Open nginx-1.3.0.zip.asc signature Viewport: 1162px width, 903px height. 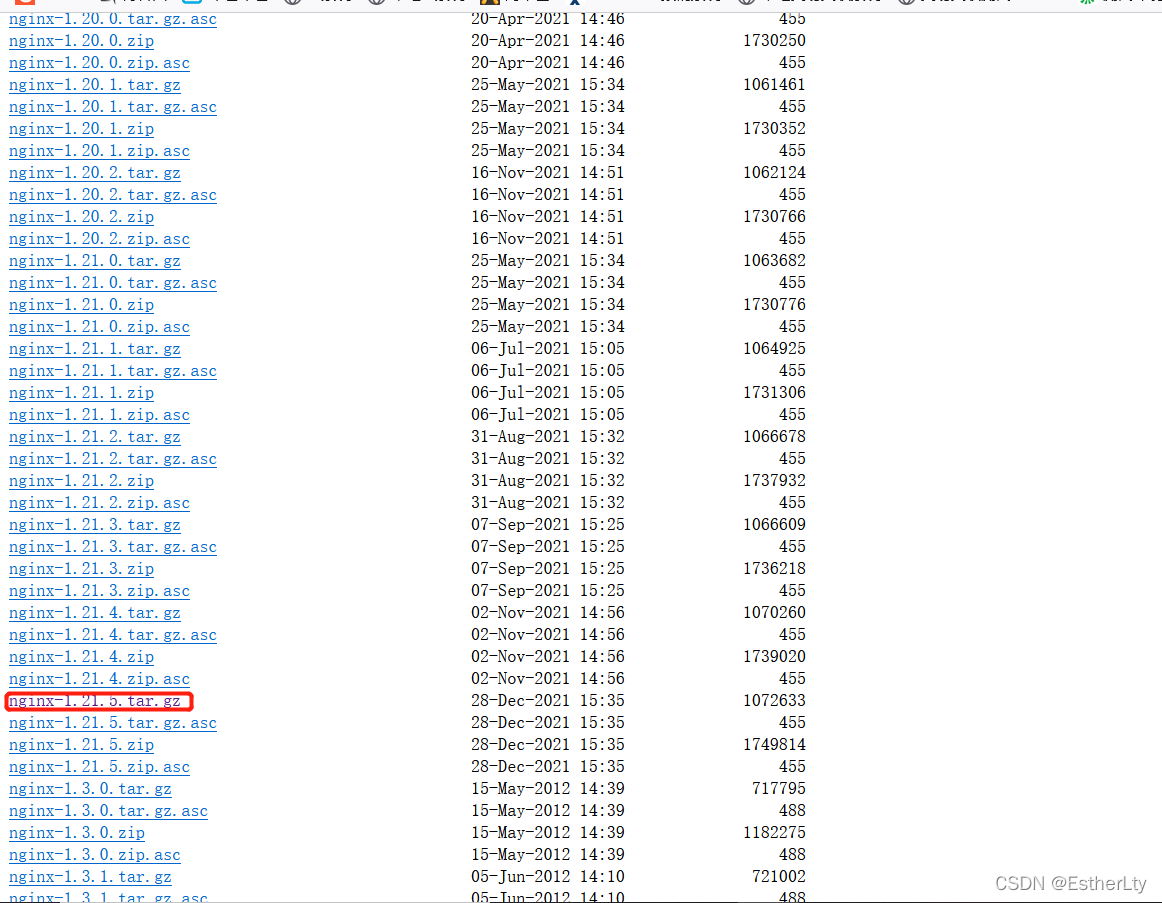pyautogui.click(x=94, y=855)
